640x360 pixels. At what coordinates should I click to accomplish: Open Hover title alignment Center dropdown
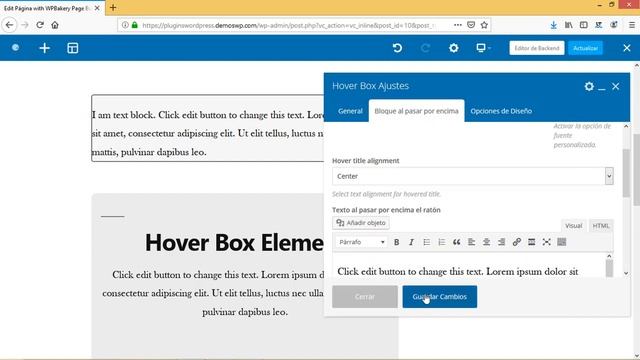pos(473,176)
